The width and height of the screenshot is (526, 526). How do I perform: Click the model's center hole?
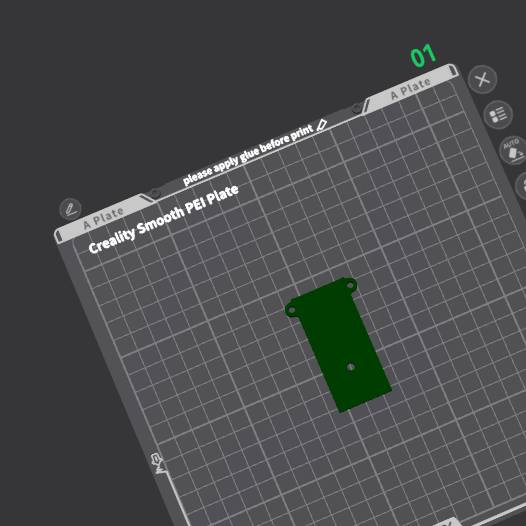[x=351, y=367]
